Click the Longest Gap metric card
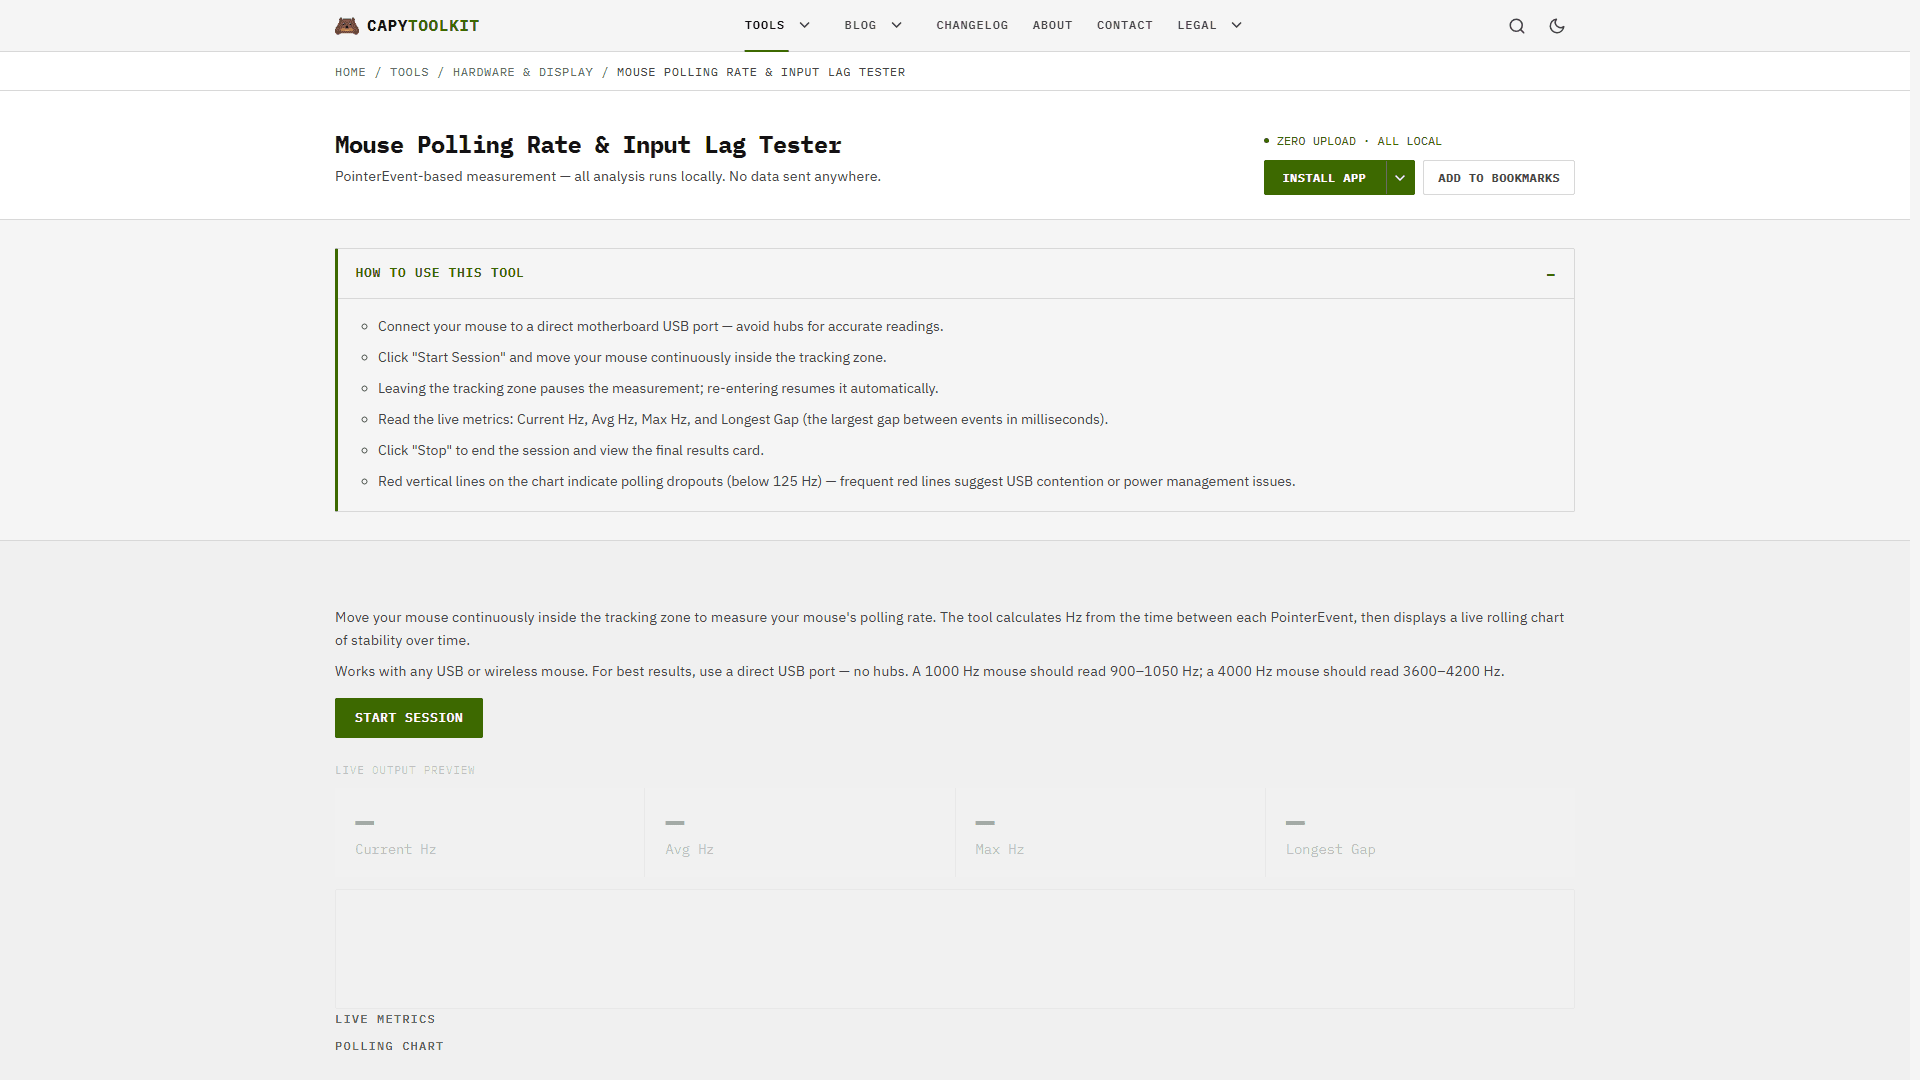 pos(1420,833)
